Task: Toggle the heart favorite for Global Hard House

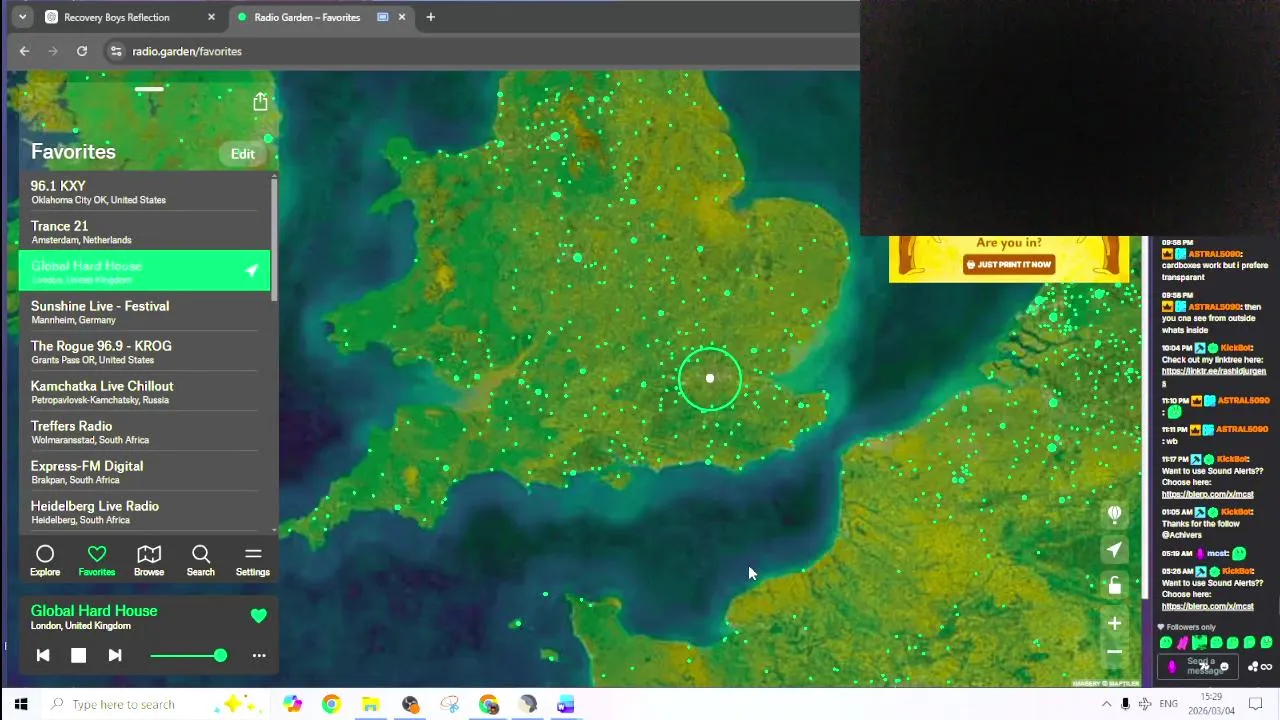Action: (x=259, y=616)
